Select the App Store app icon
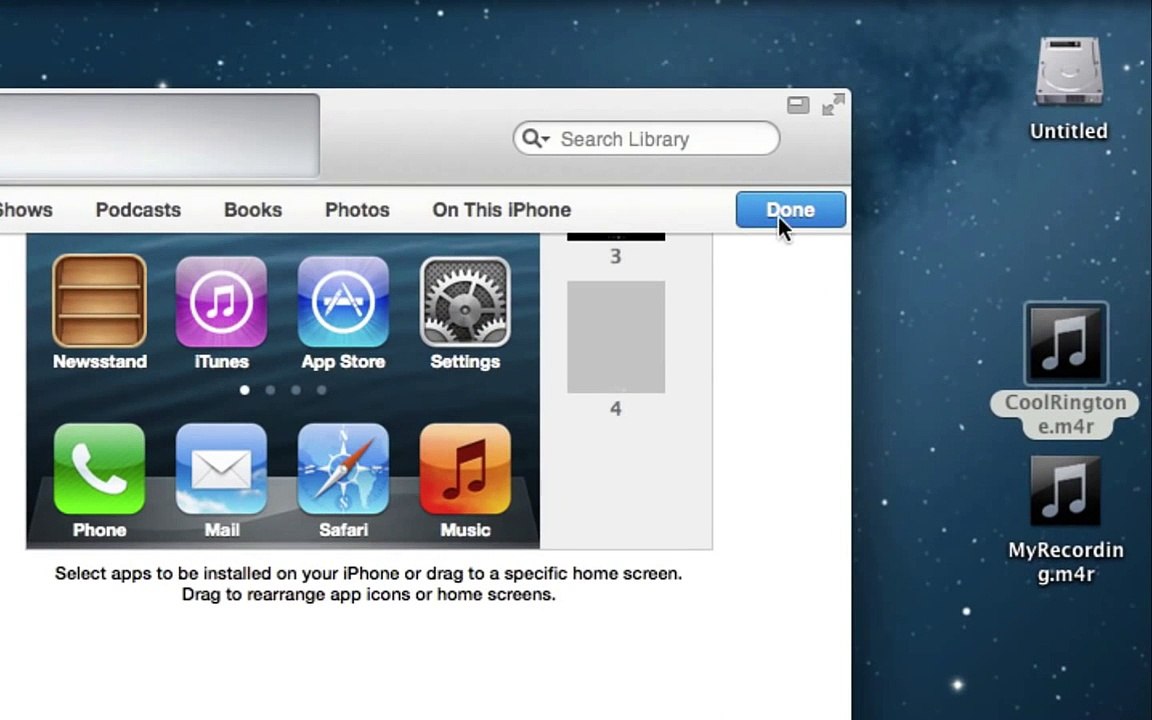 343,300
